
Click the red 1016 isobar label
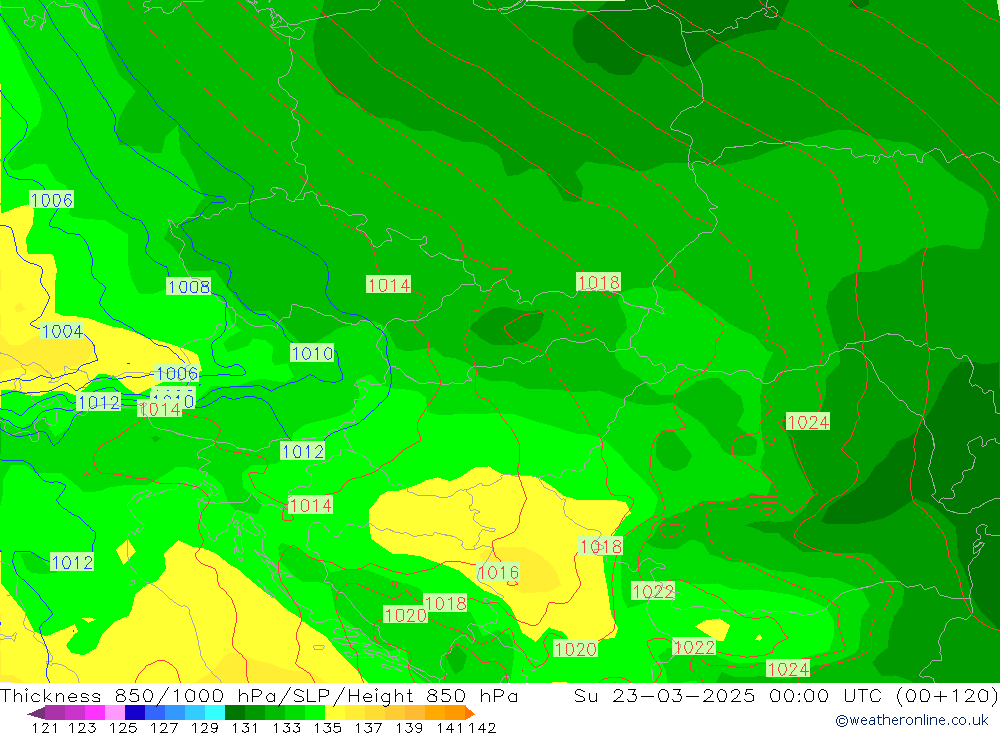tap(498, 572)
